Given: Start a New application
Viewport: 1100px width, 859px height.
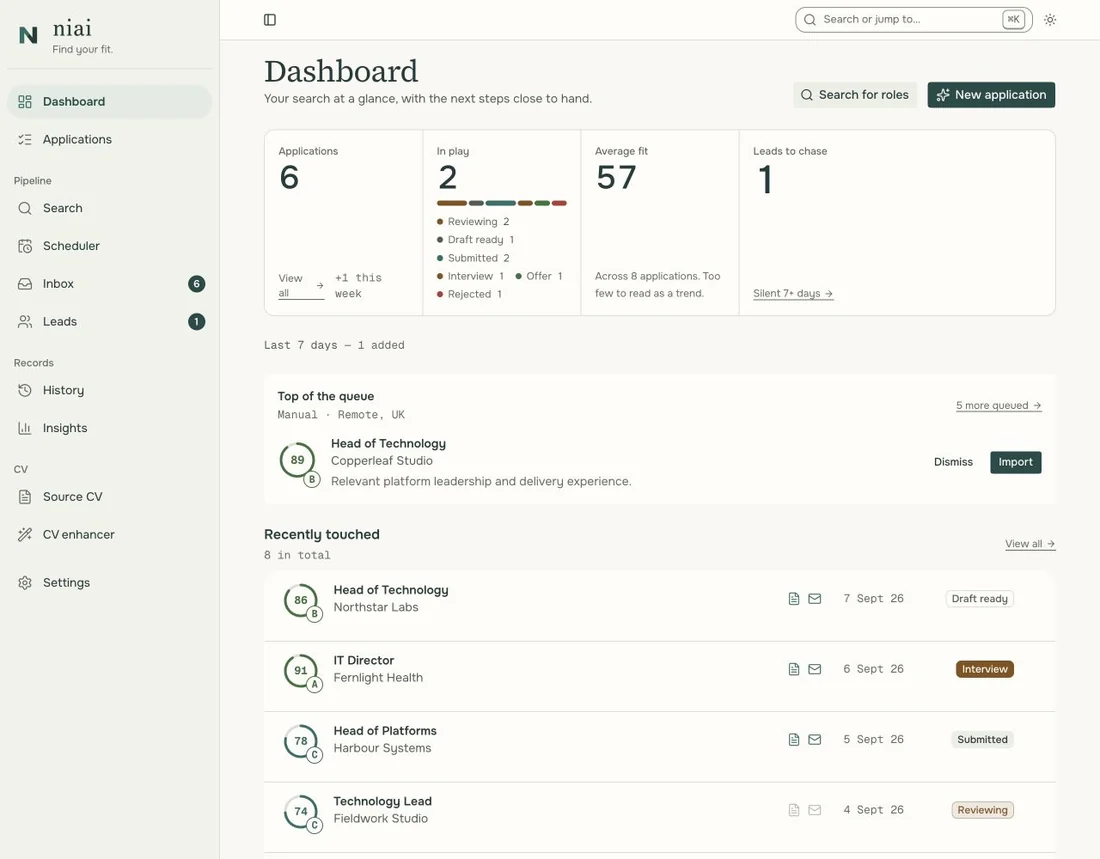Looking at the screenshot, I should coord(991,95).
